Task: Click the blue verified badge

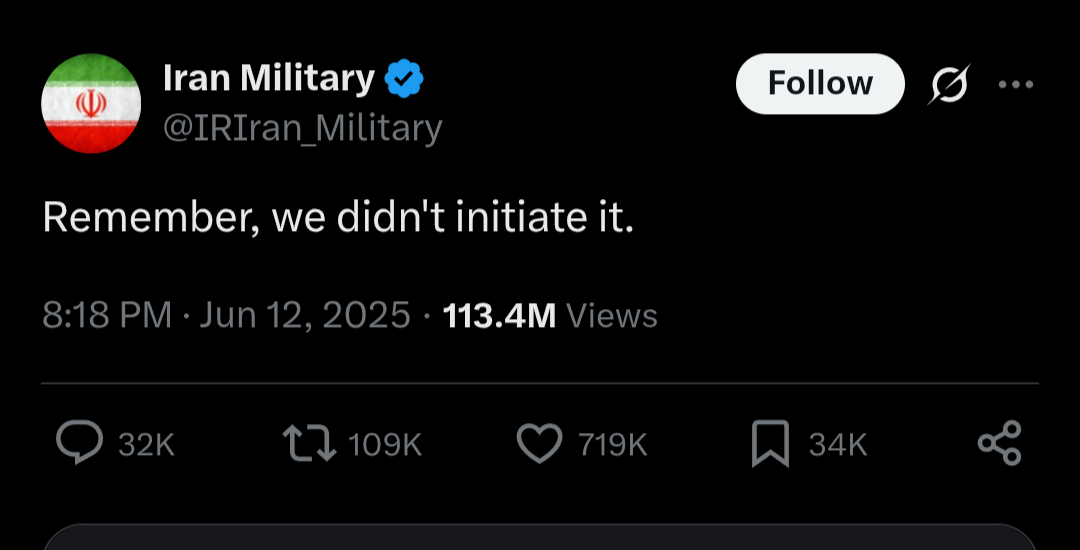Action: (404, 78)
